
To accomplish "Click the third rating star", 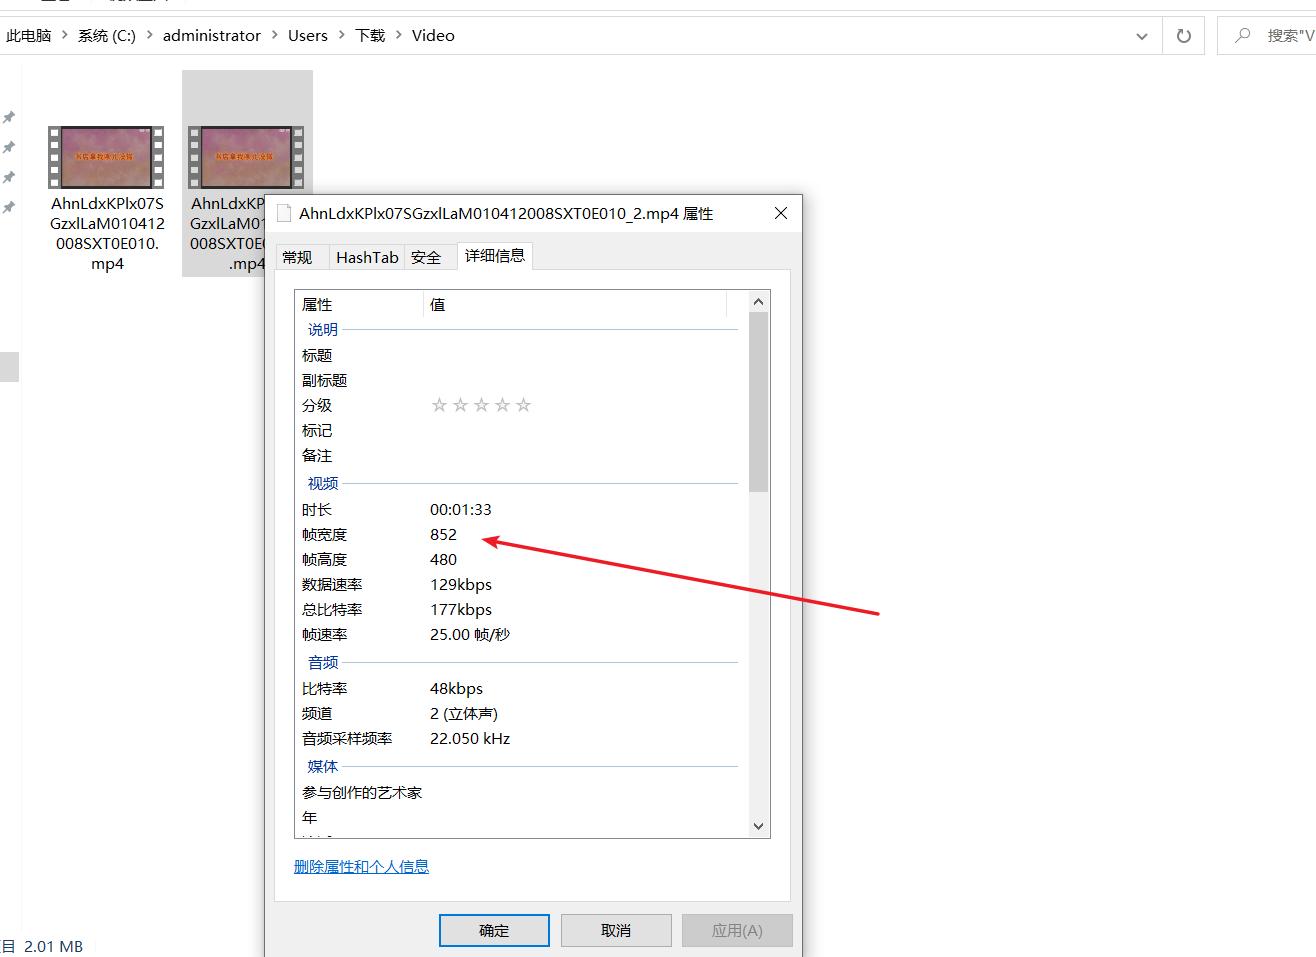I will [x=481, y=405].
